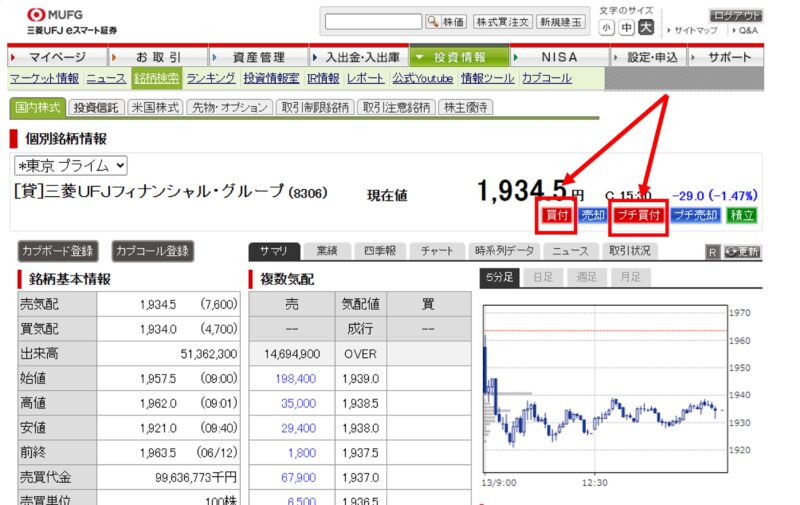Go to レポート link
The width and height of the screenshot is (800, 505).
[x=365, y=78]
